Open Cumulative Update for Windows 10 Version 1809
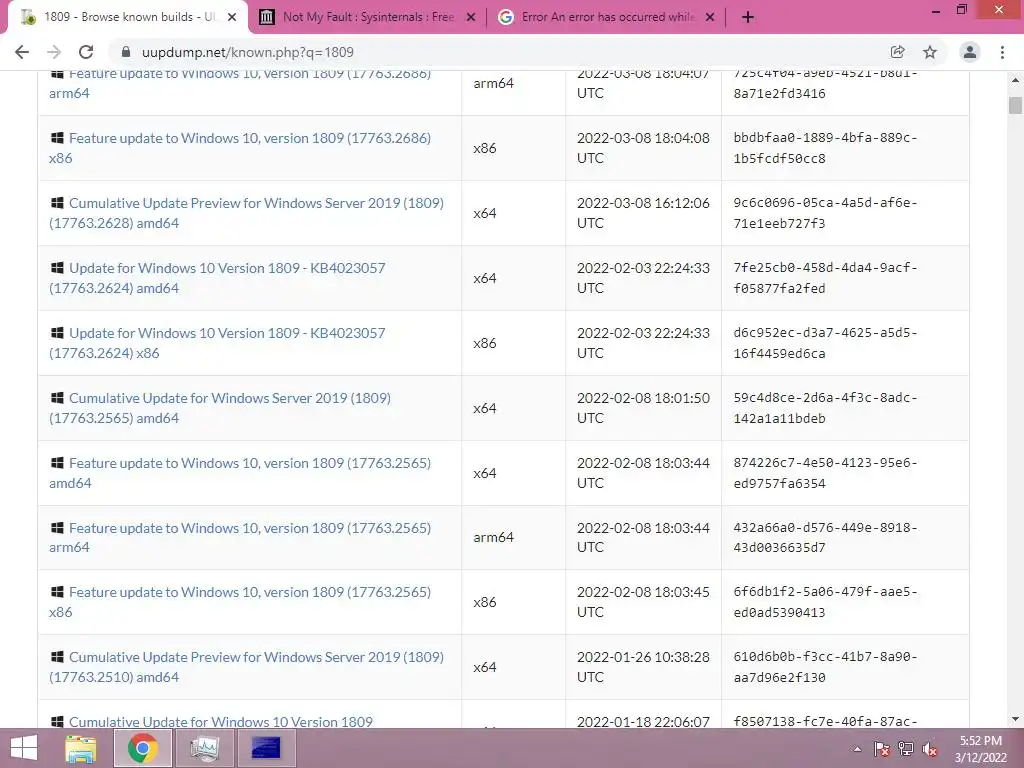Viewport: 1024px width, 768px height. click(221, 722)
